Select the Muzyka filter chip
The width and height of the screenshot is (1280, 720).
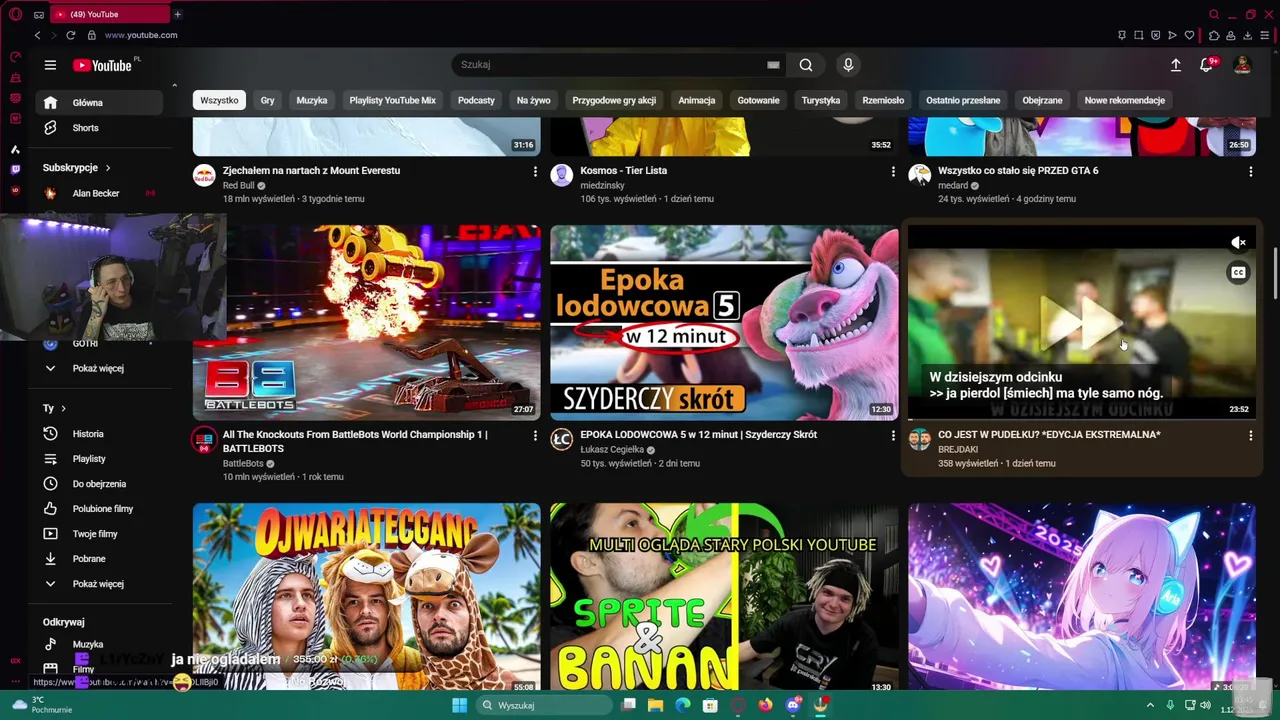tap(312, 100)
